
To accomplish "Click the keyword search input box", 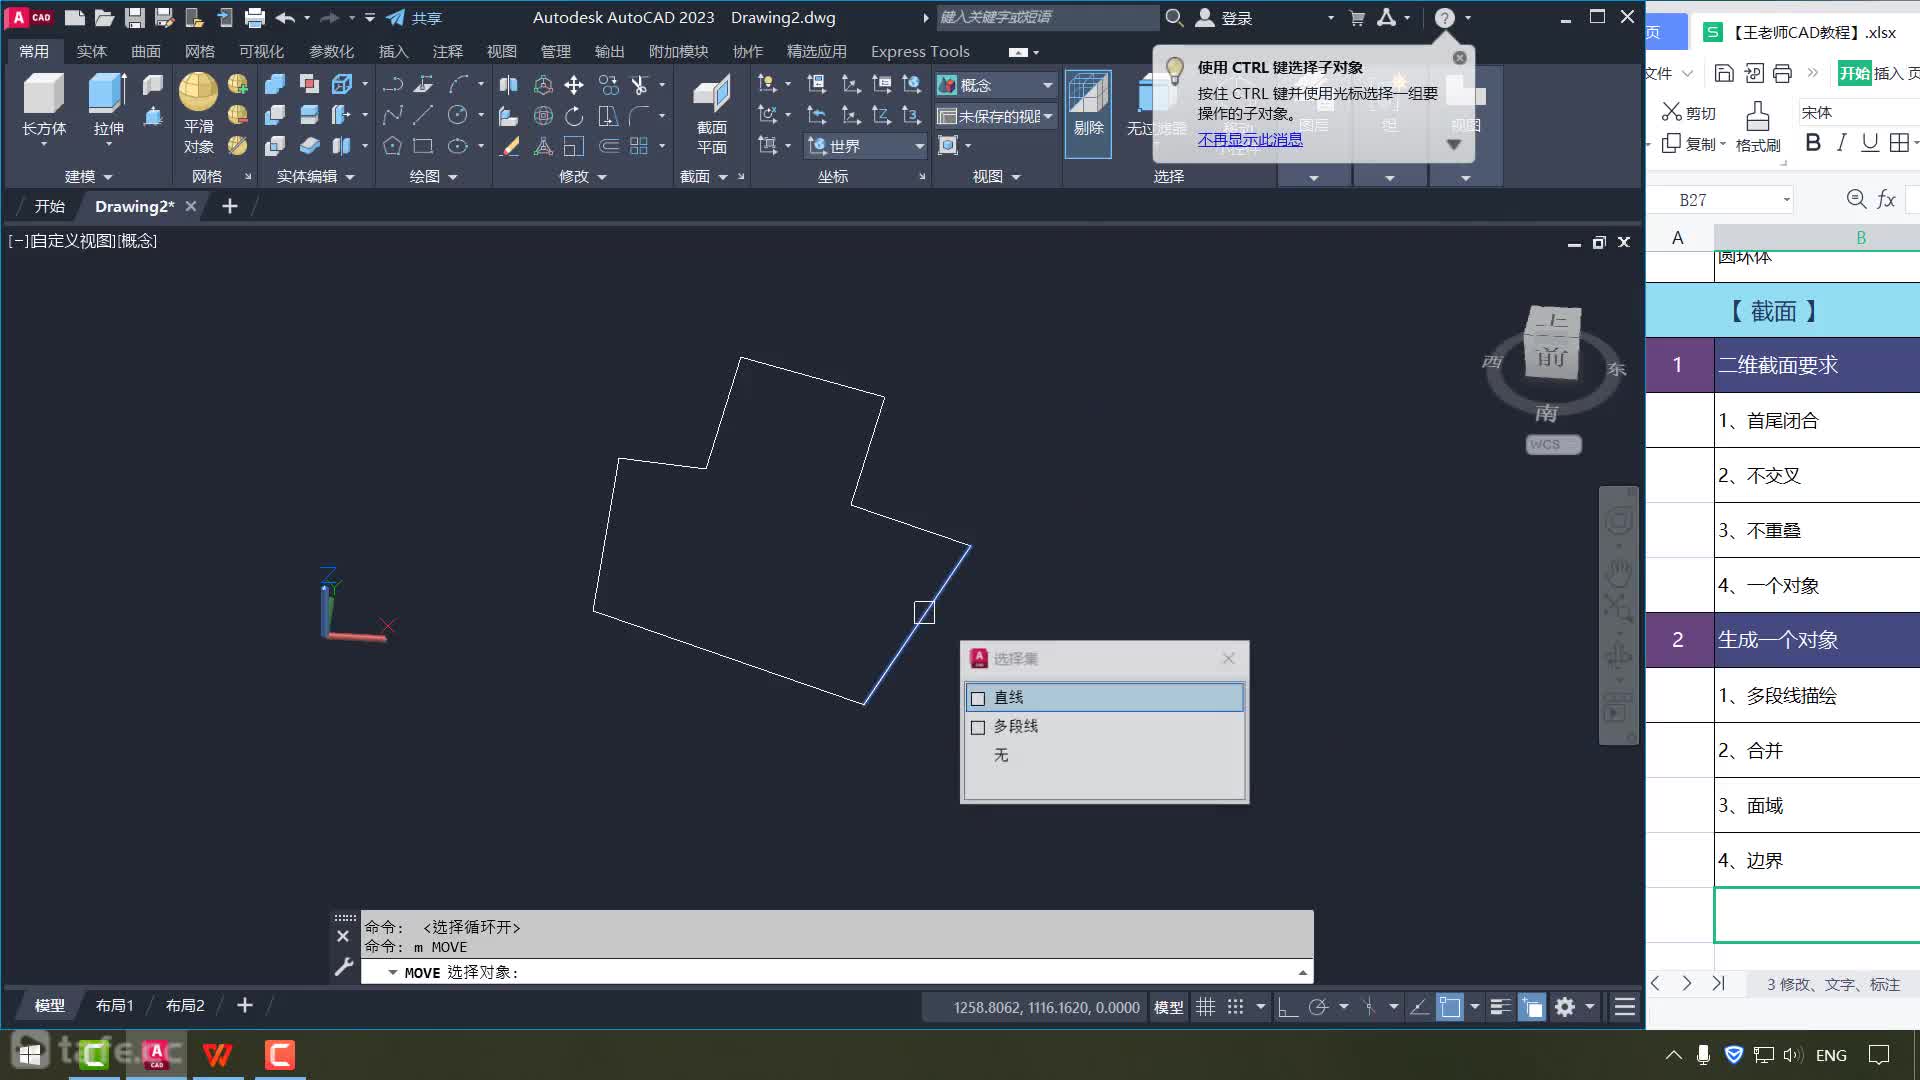I will pyautogui.click(x=1047, y=17).
